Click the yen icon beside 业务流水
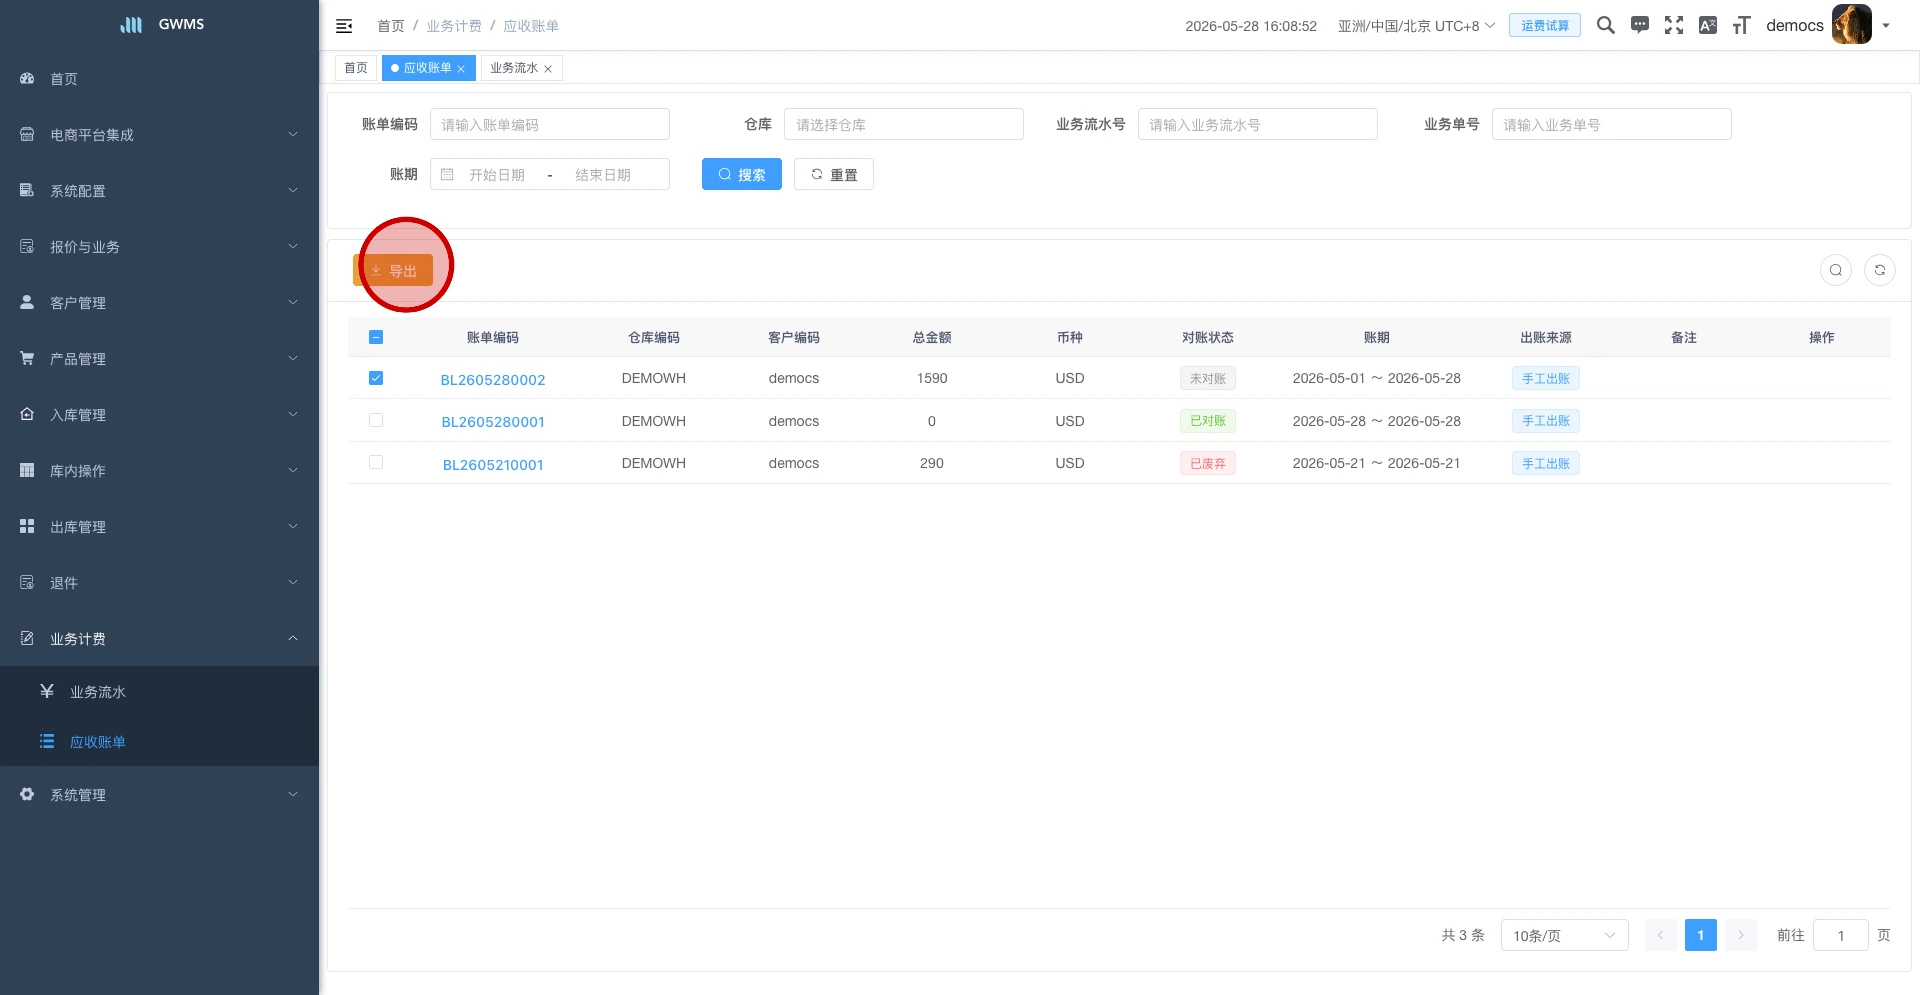The height and width of the screenshot is (995, 1920). (x=46, y=691)
